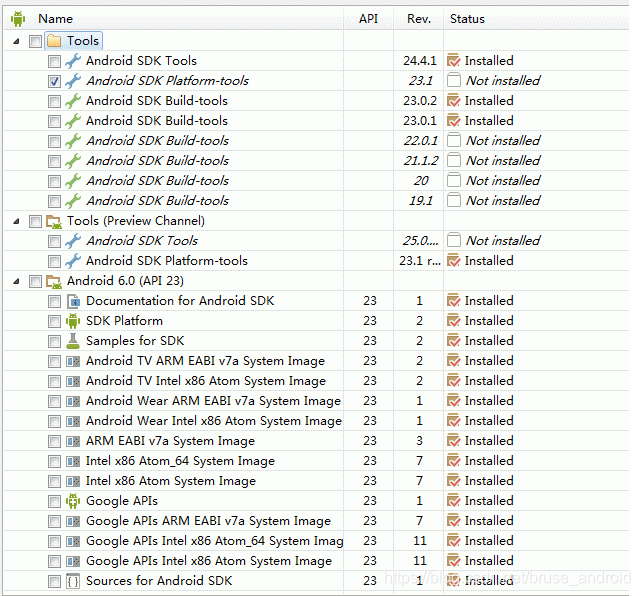Collapse Android 6.0 (API 23) group

click(x=16, y=281)
